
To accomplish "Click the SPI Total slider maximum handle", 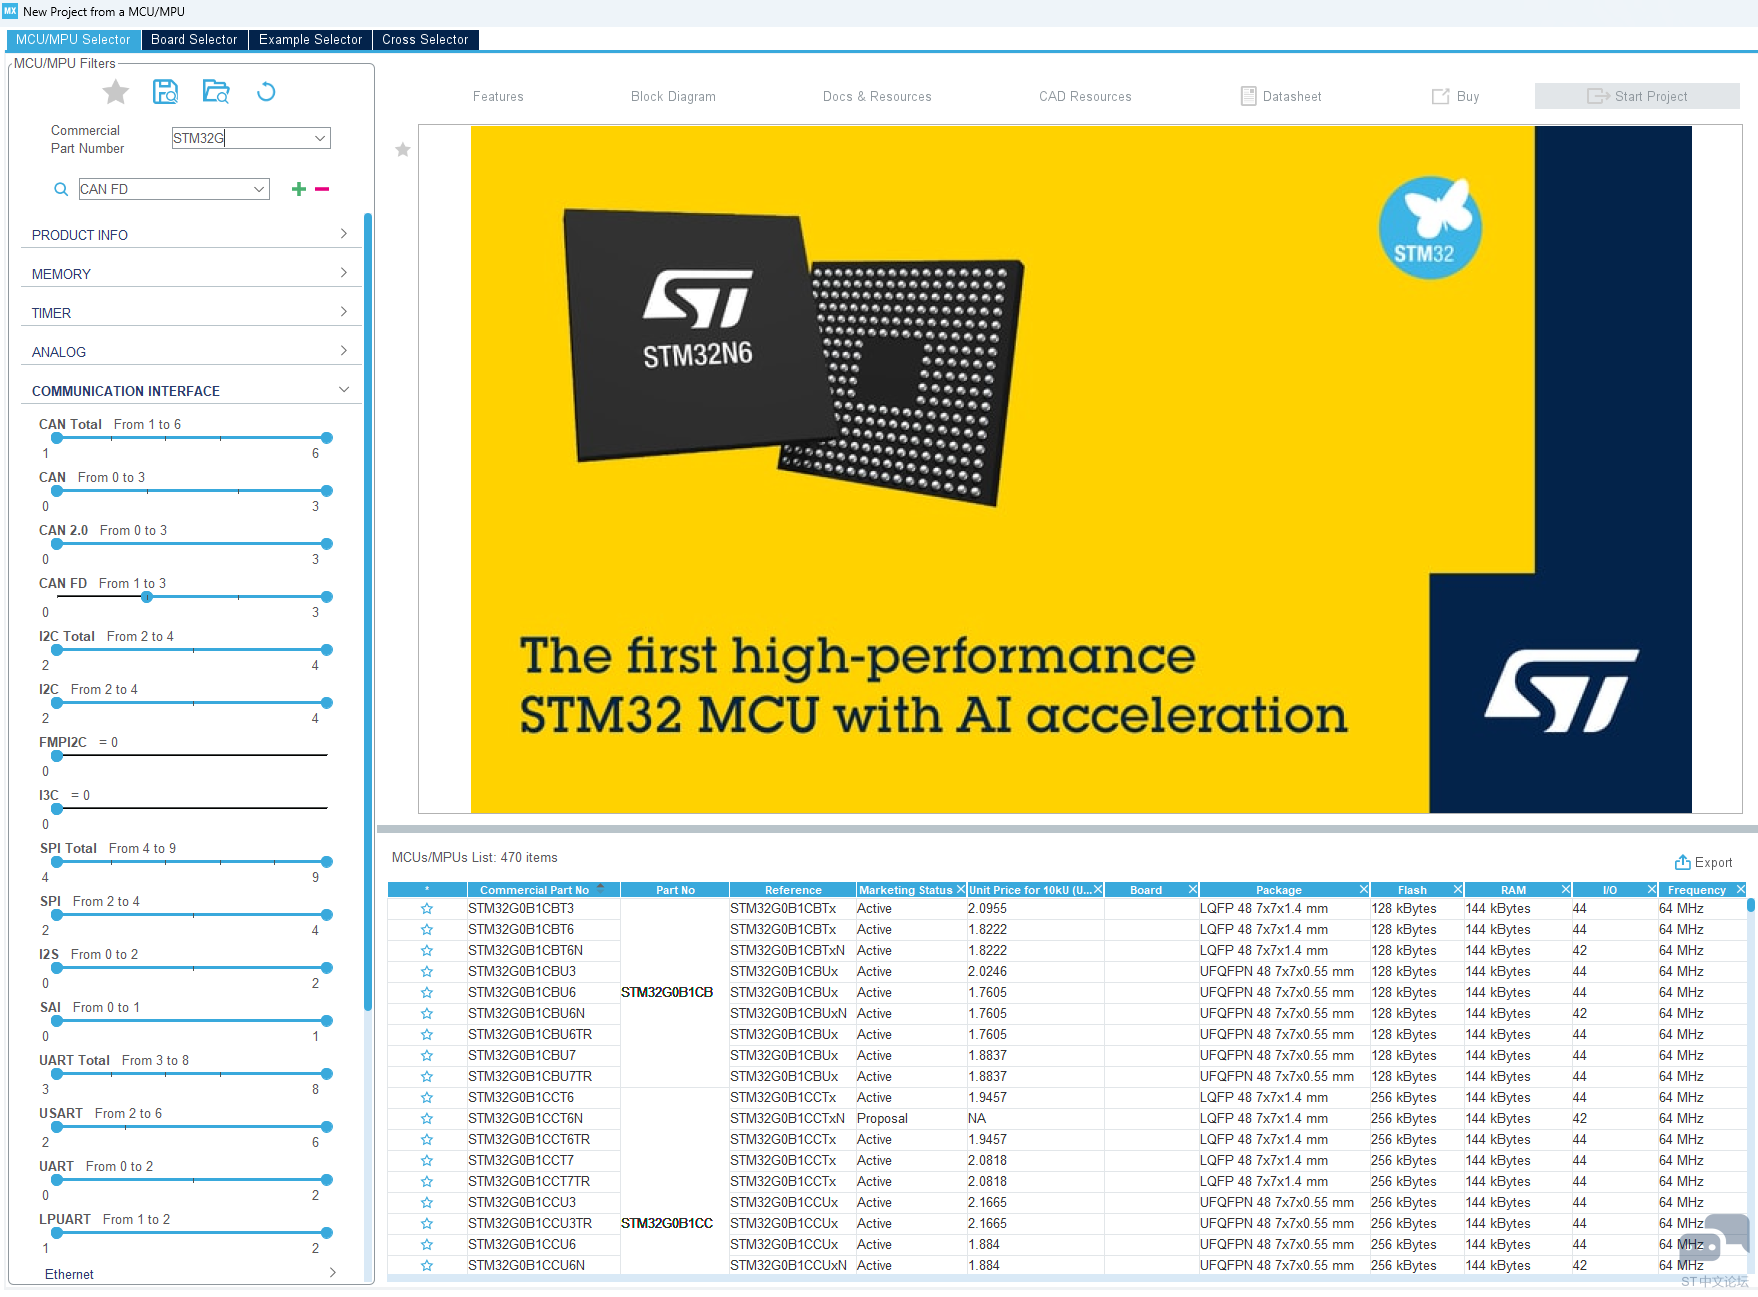I will click(x=327, y=862).
